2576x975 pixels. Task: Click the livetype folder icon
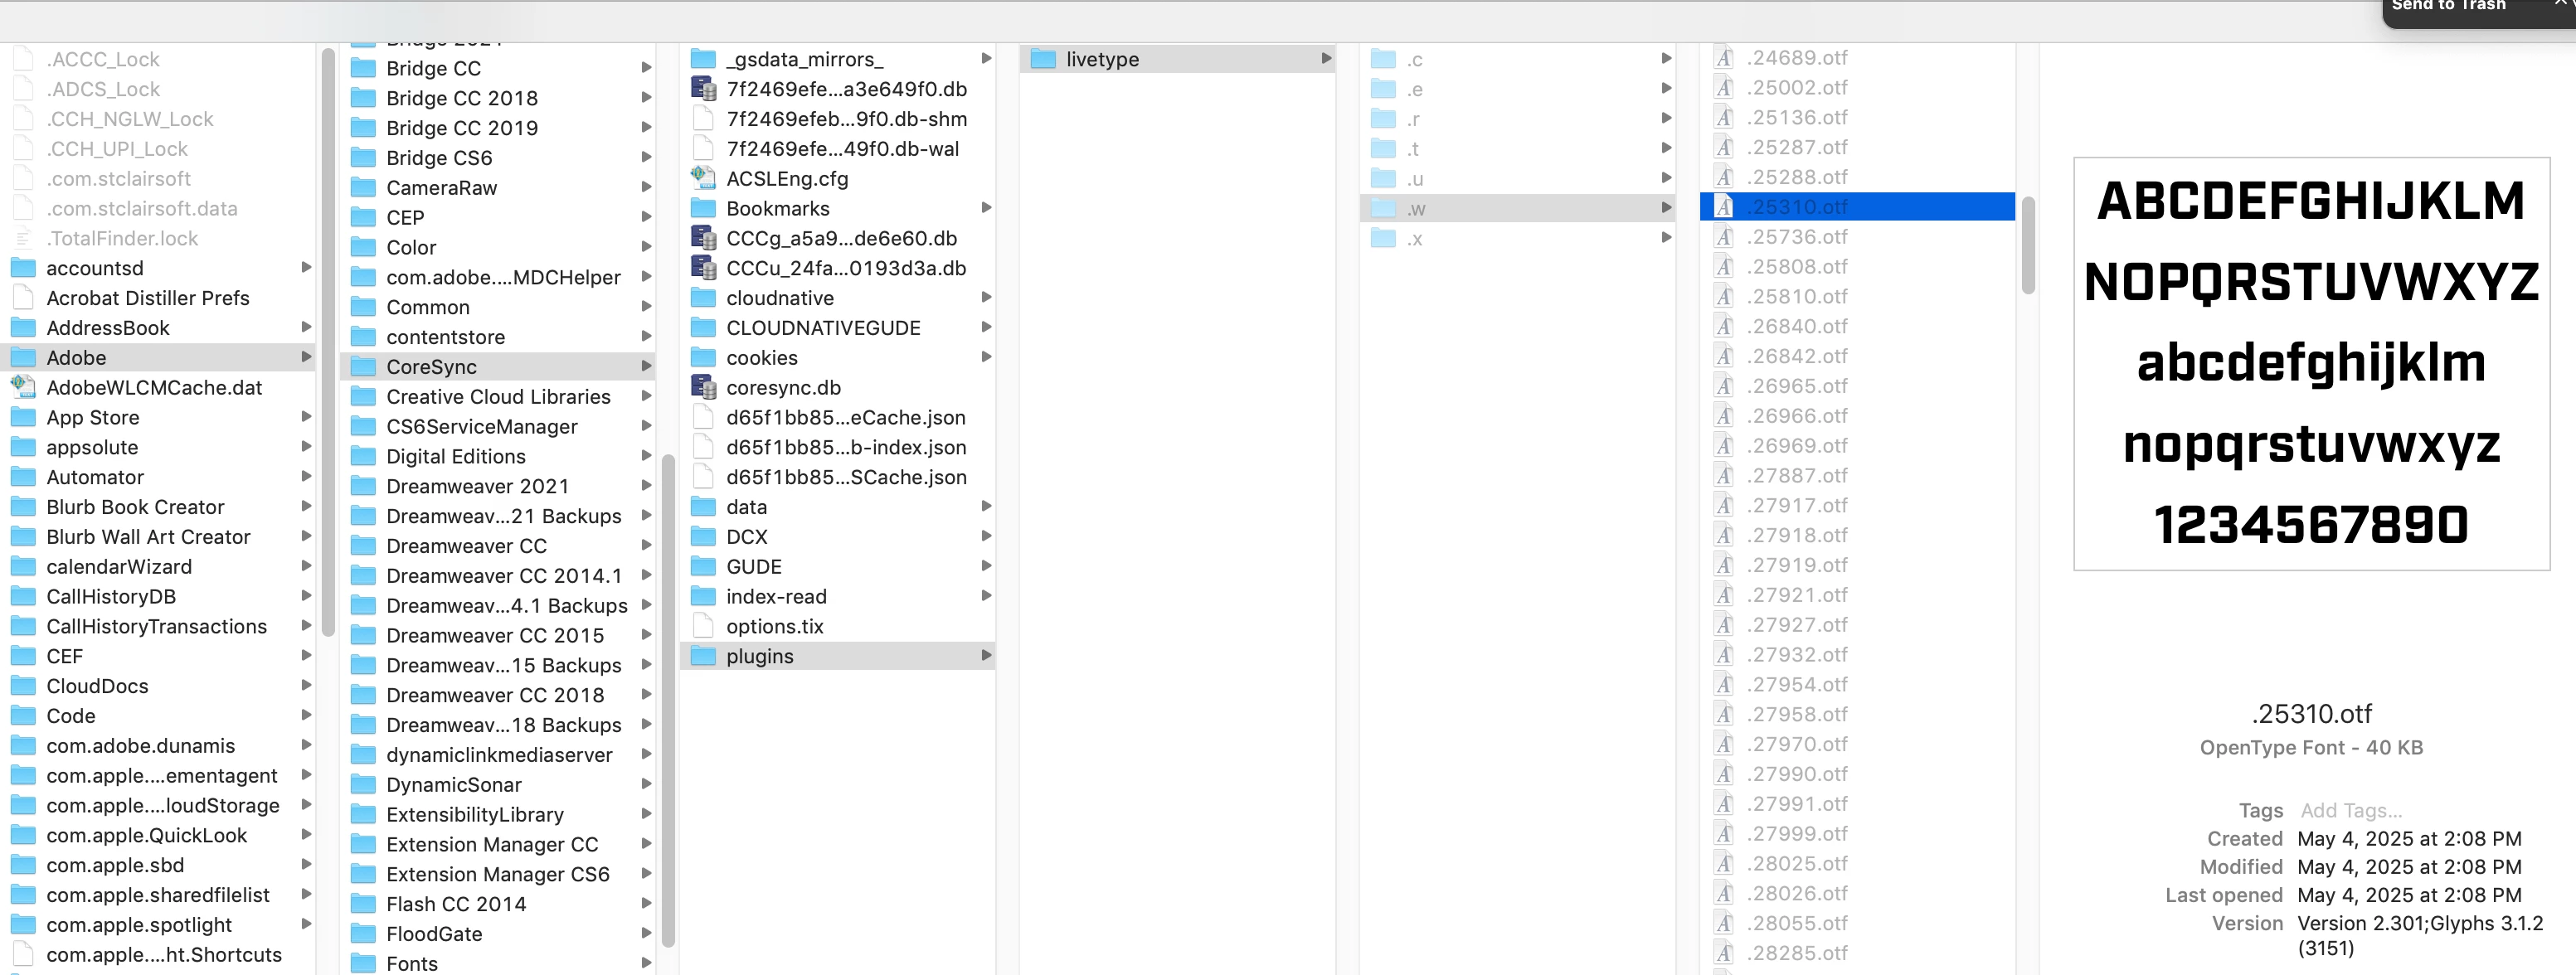1043,59
